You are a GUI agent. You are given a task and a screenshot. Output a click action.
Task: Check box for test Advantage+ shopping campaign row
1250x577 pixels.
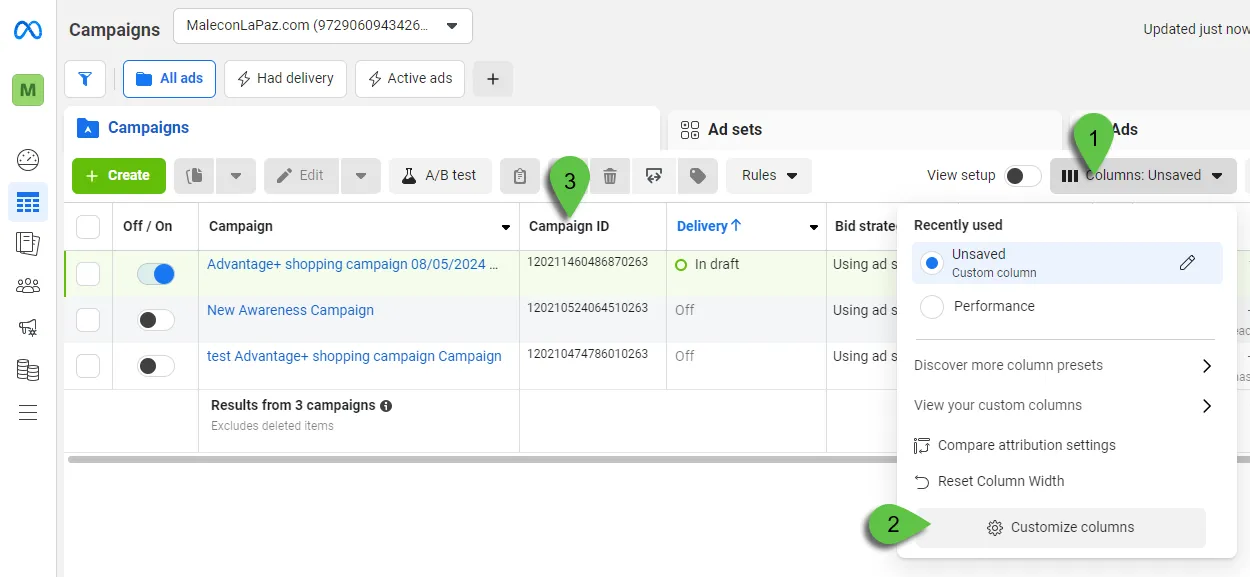point(88,366)
